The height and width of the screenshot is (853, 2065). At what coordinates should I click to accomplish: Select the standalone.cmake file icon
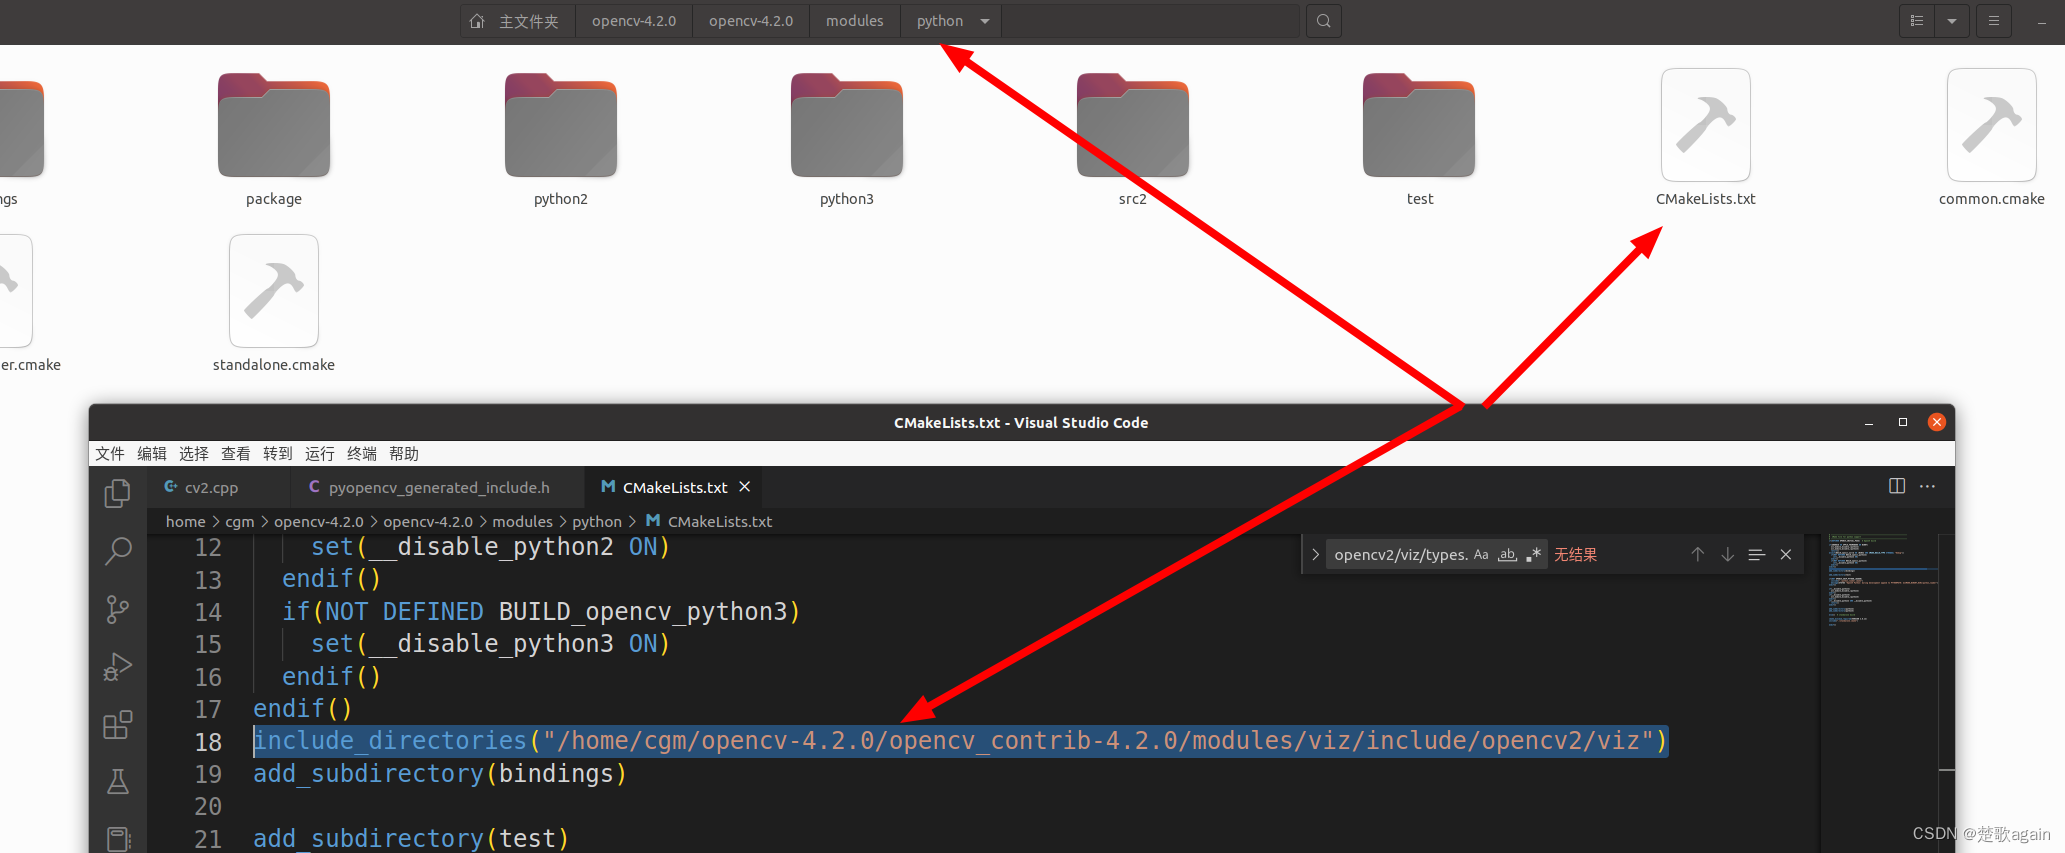point(274,291)
